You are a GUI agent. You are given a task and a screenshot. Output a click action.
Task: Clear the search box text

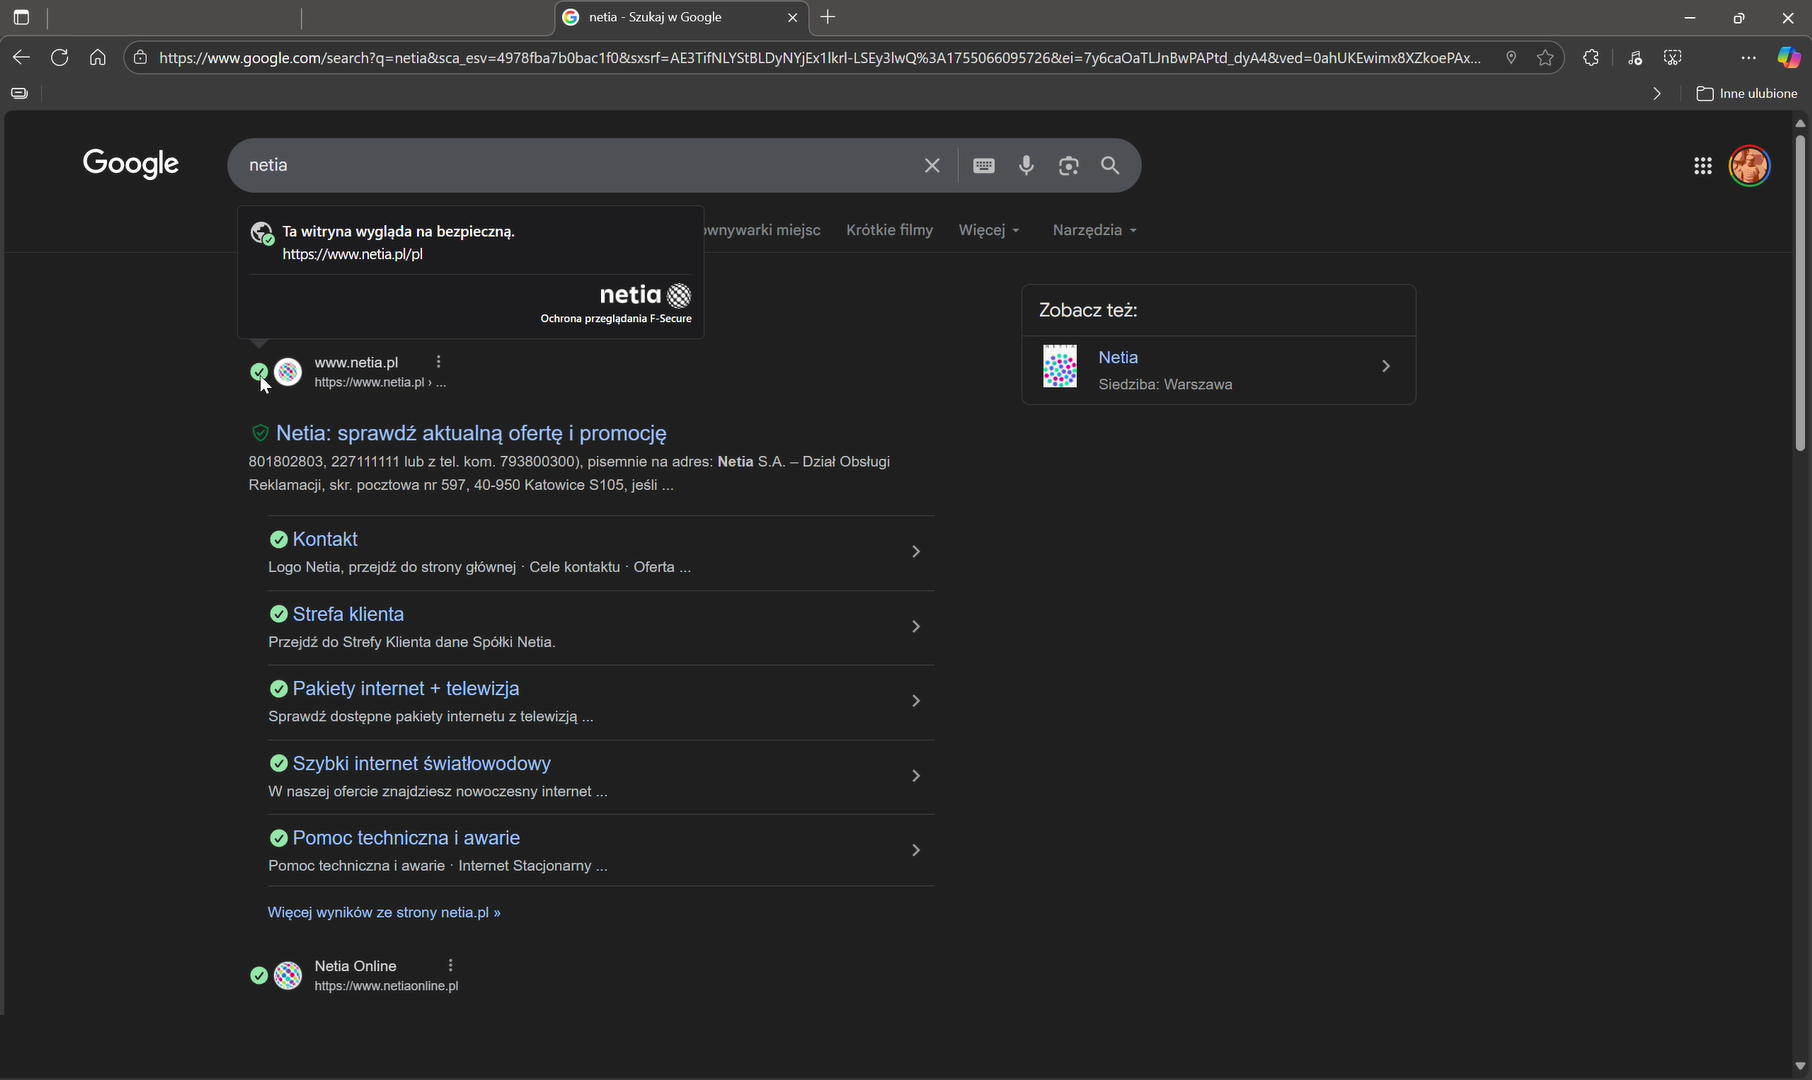click(932, 166)
